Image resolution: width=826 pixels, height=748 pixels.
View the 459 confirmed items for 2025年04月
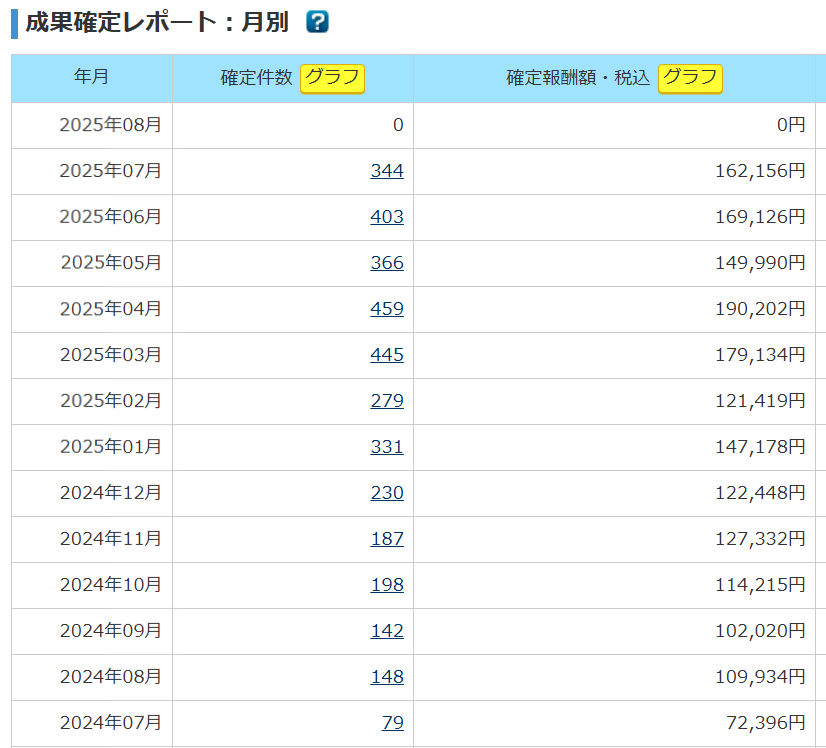pos(386,309)
